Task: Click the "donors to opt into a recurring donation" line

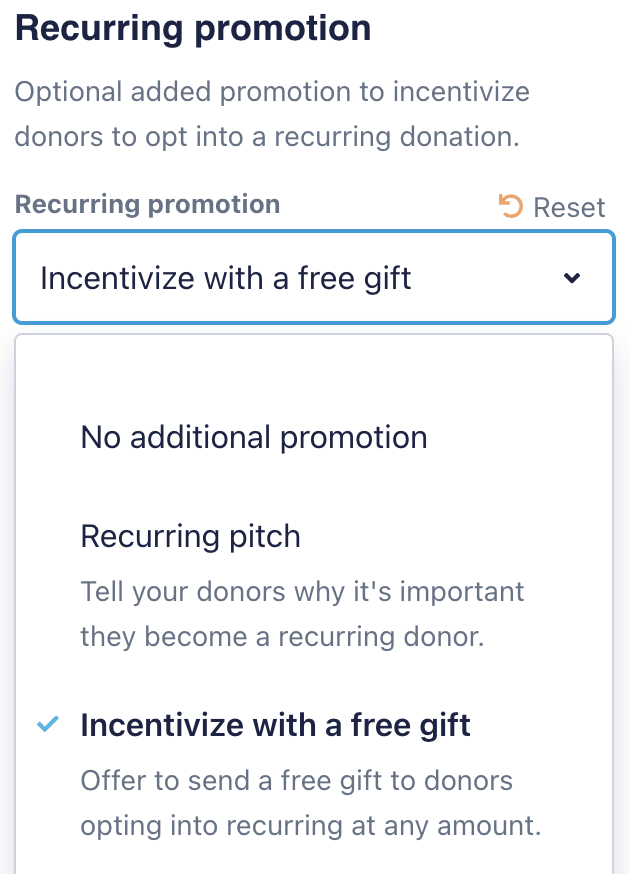Action: click(266, 137)
